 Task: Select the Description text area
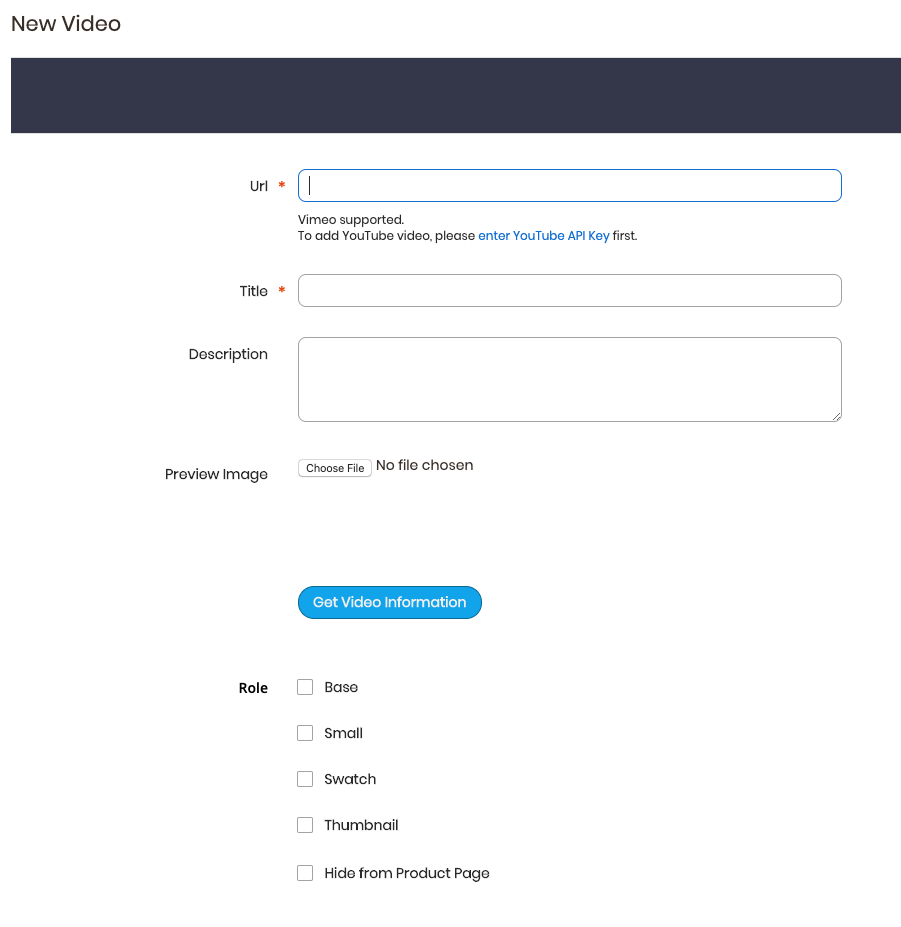569,380
